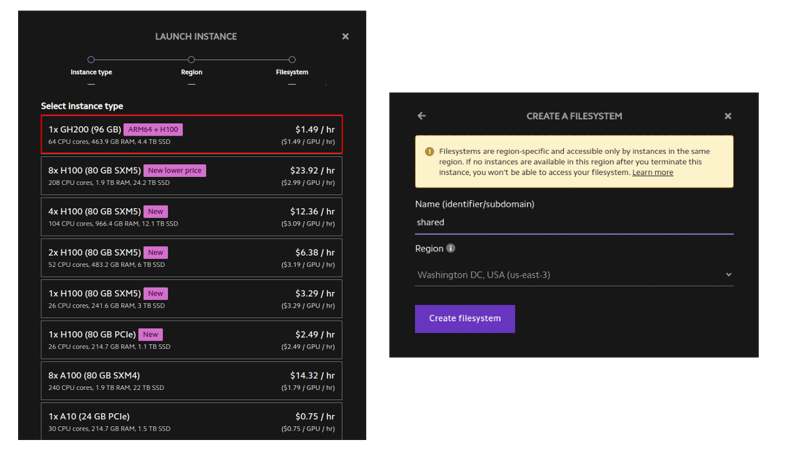This screenshot has width=800, height=450.
Task: Close the Create a Filesystem dialog
Action: tap(727, 116)
